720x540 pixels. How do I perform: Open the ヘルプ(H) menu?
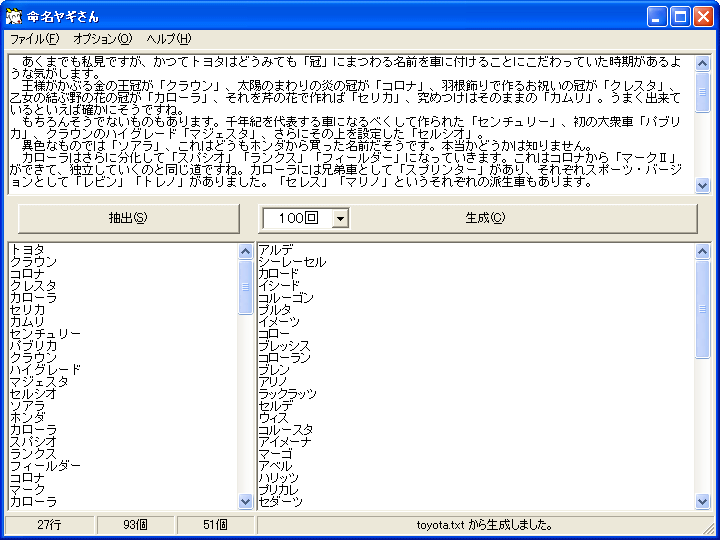[x=169, y=39]
